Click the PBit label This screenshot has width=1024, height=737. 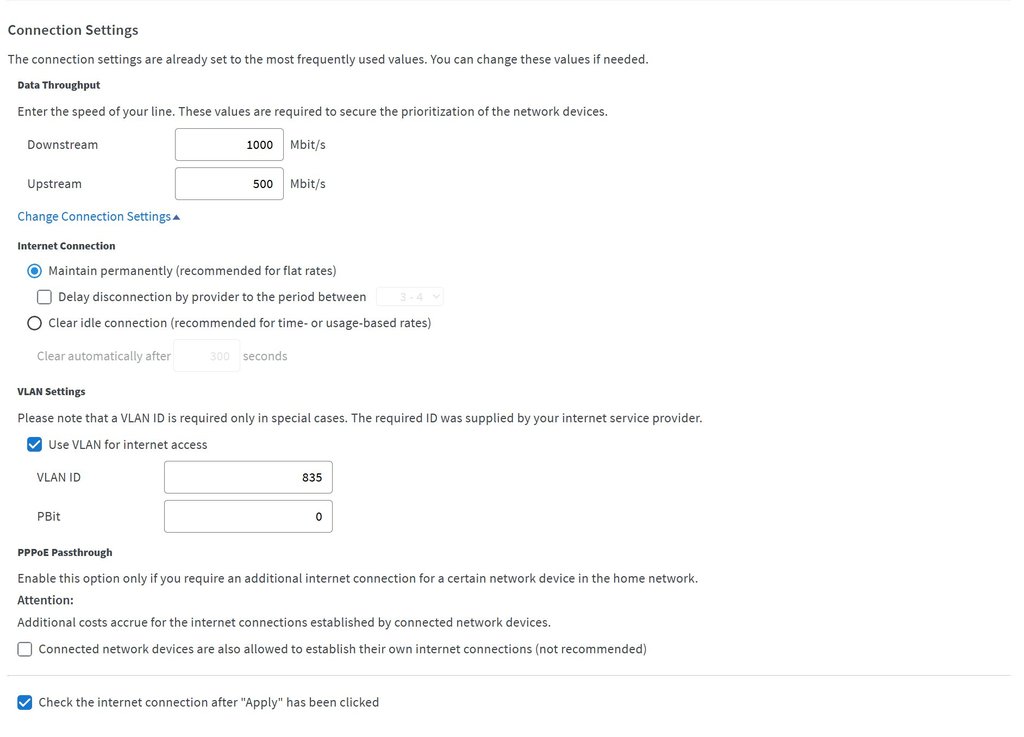tap(49, 517)
